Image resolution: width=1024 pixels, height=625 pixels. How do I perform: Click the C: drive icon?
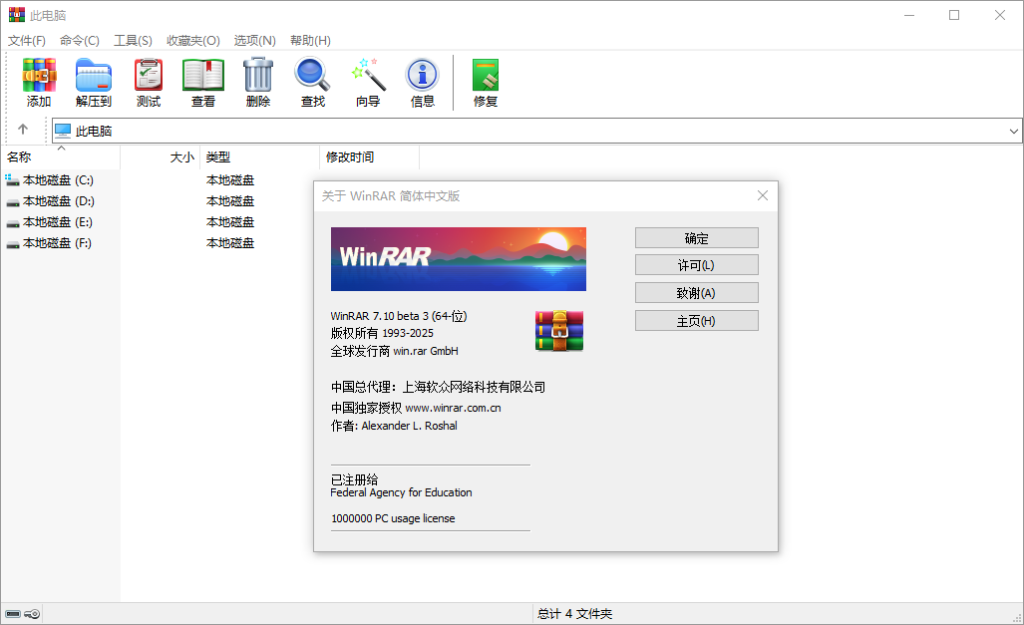pos(12,180)
